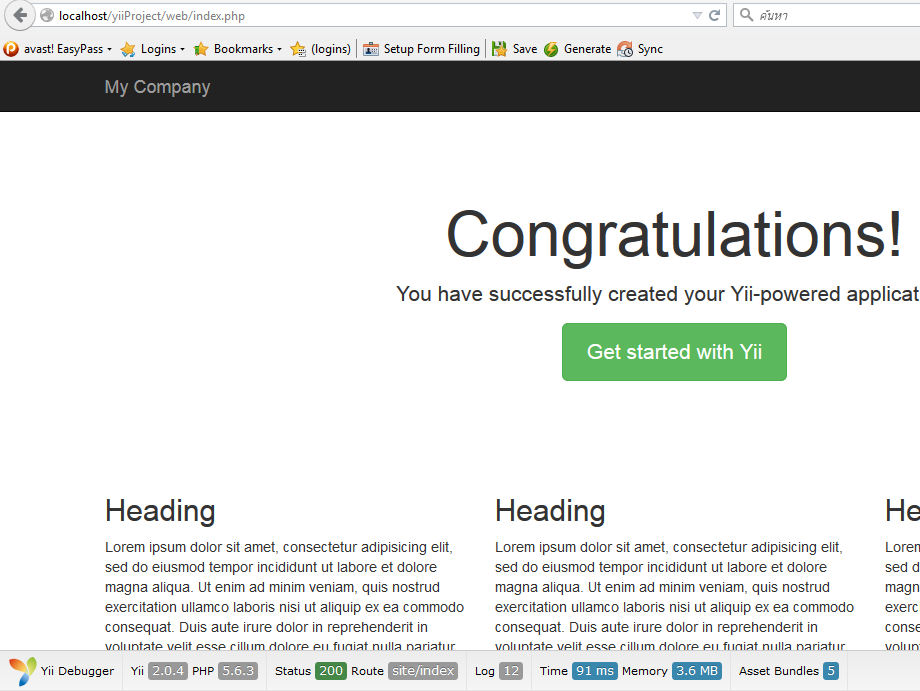
Task: Click the green Generate icon
Action: click(551, 49)
